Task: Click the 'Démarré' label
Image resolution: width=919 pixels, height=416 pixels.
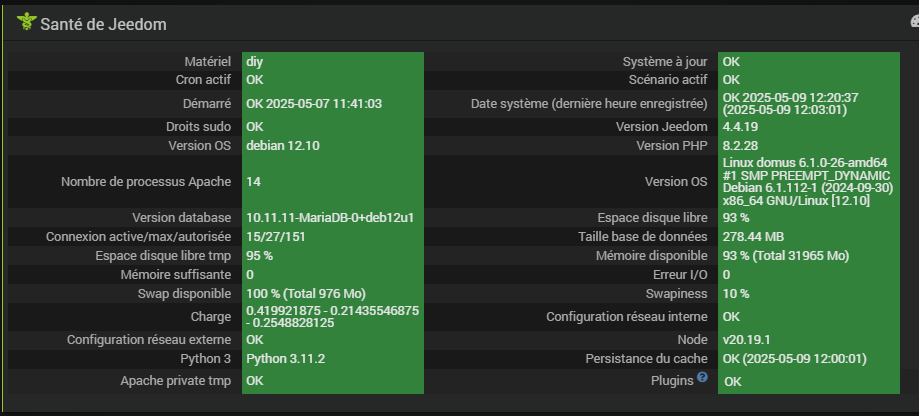Action: 207,104
